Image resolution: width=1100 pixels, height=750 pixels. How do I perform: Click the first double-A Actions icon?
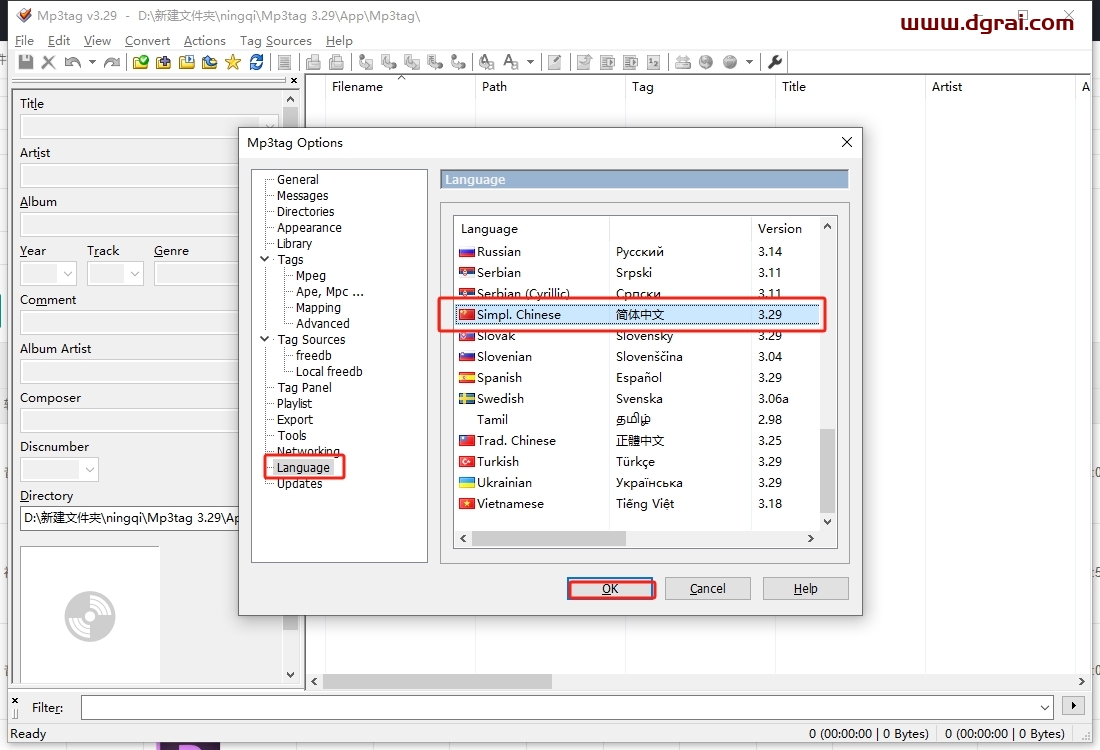[486, 62]
